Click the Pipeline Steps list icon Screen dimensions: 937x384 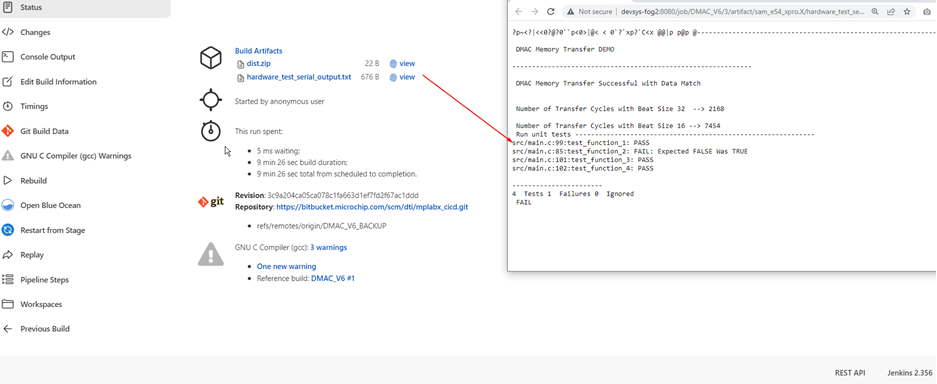tap(8, 279)
